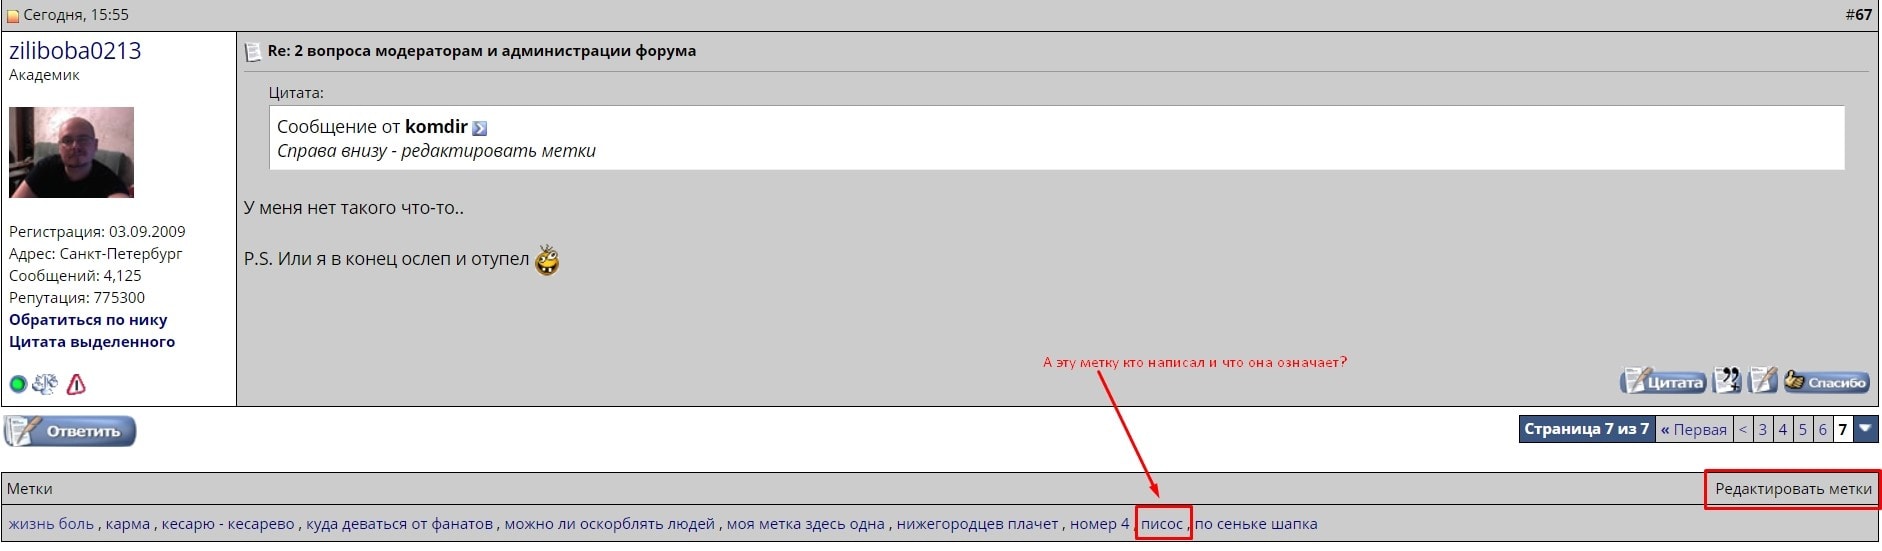
Task: Click the document icon before Re: 2 вопроса
Action: tap(253, 52)
